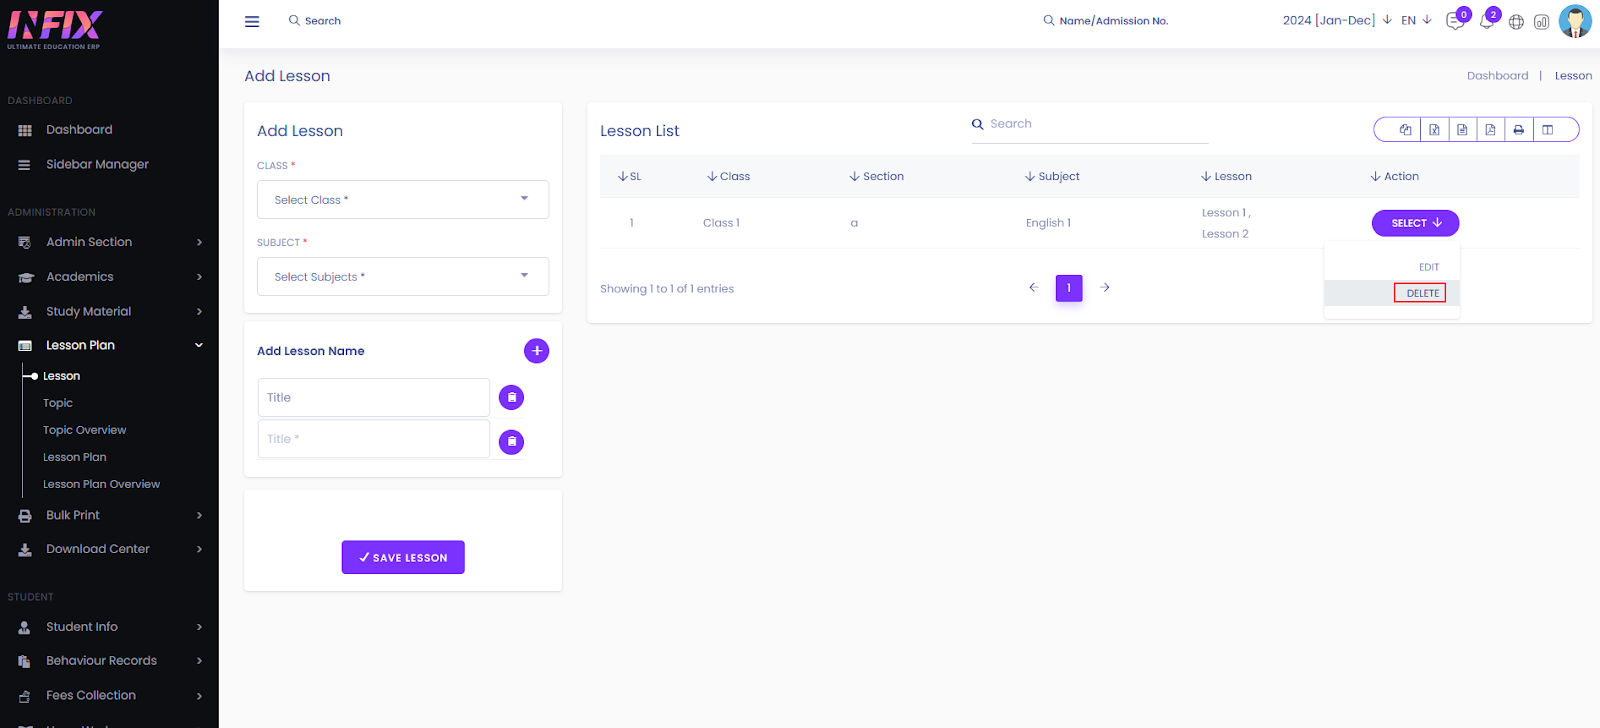Click the Bulk Print printer icon
Image resolution: width=1600 pixels, height=728 pixels.
point(25,516)
